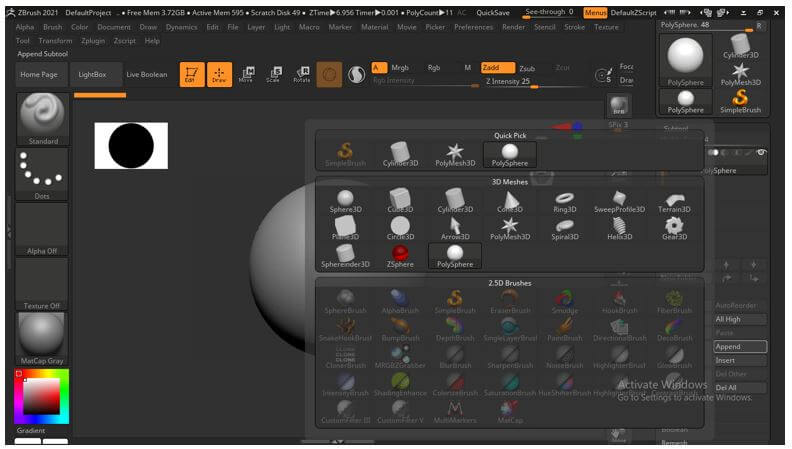Open the Dots stroke picker
The image size is (792, 449).
tap(42, 174)
